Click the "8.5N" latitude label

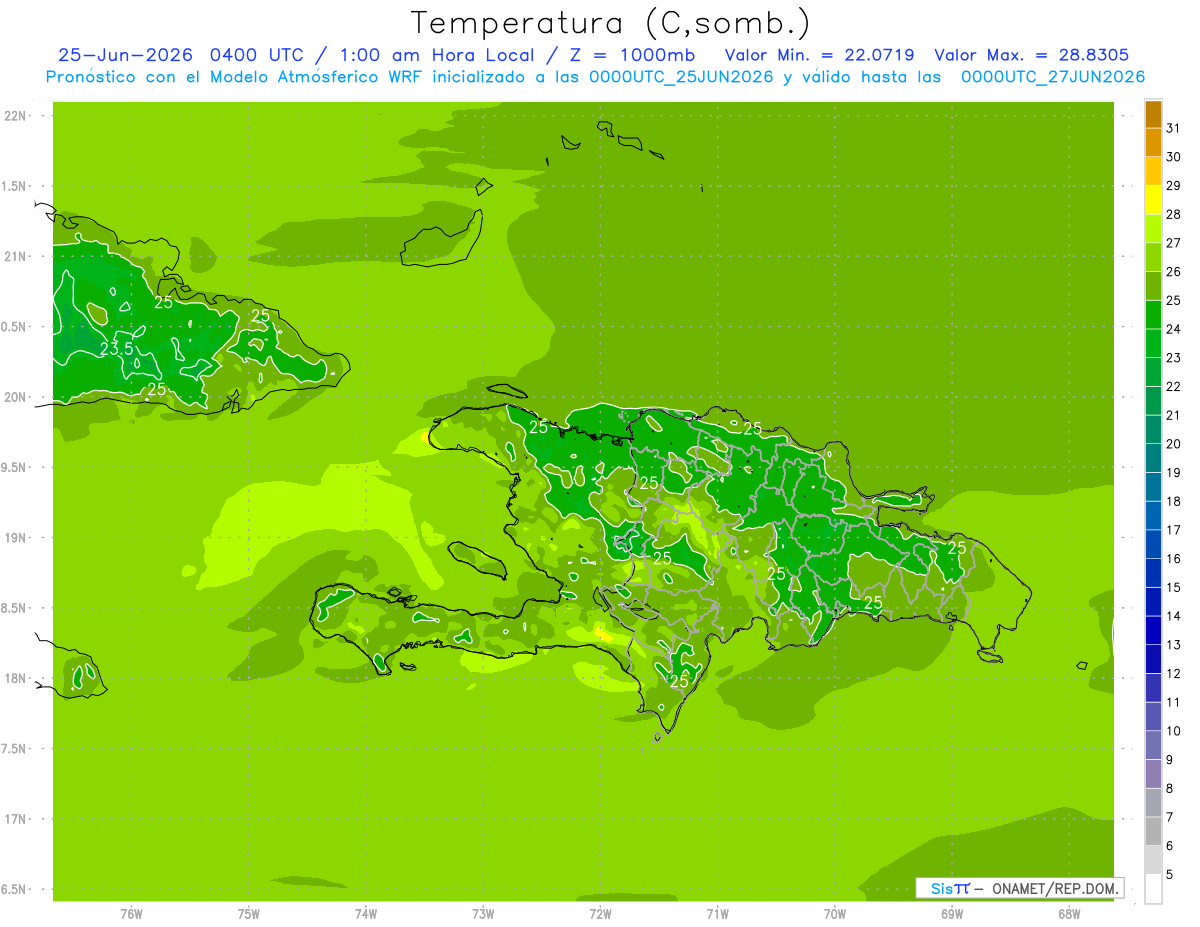pos(15,608)
